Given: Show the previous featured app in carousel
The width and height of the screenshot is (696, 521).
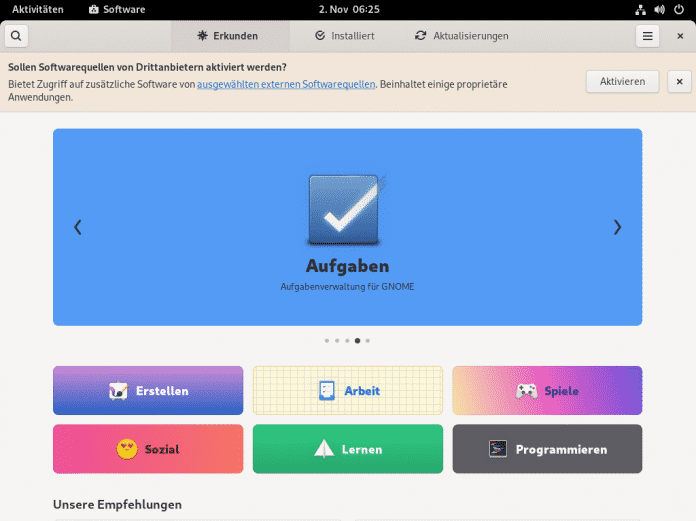Looking at the screenshot, I should click(78, 227).
